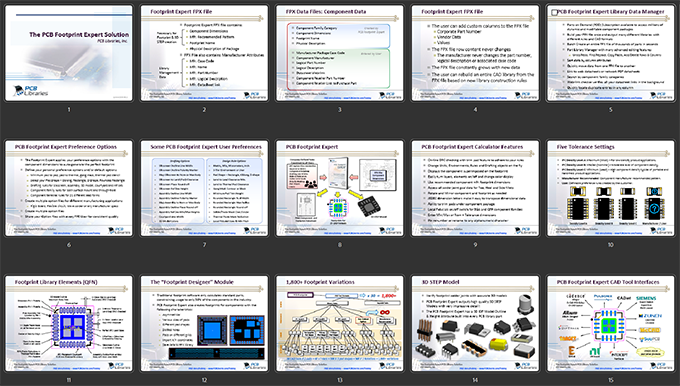Select the title slide 'The PCB Footprint Expert Solution'
The image size is (680, 386).
pyautogui.click(x=69, y=53)
